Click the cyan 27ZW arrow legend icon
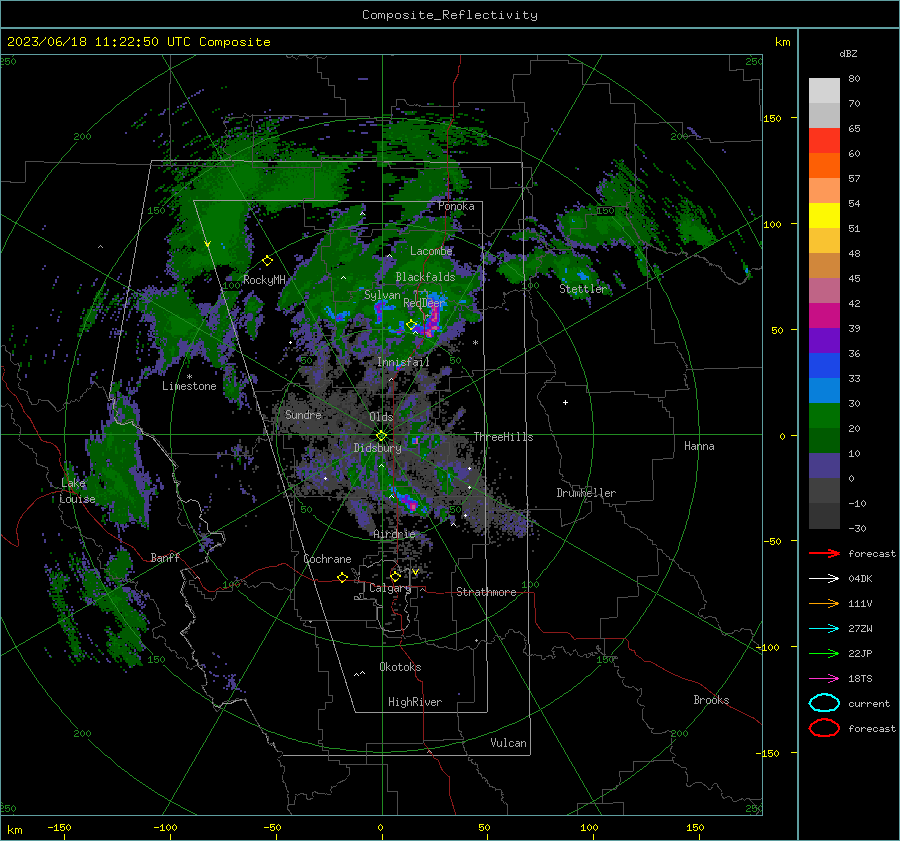This screenshot has width=900, height=841. click(x=824, y=628)
